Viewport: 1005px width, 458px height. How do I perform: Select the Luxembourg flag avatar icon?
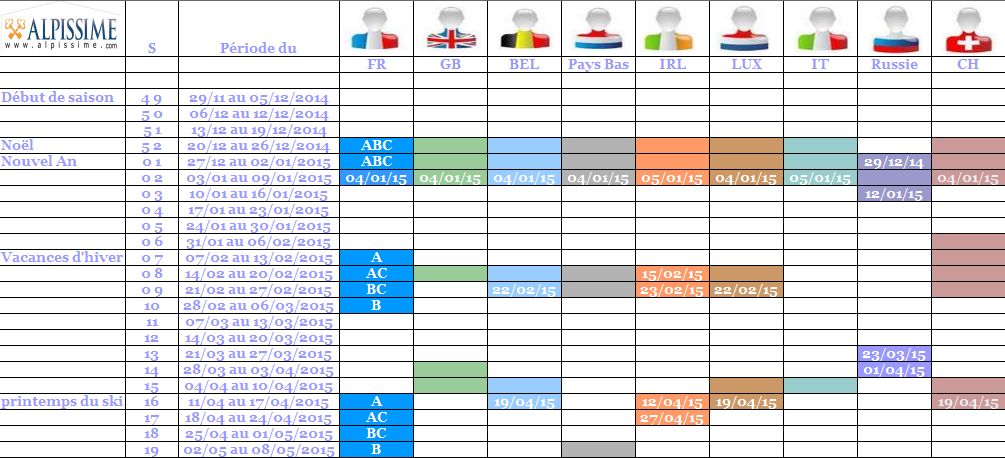coord(745,30)
